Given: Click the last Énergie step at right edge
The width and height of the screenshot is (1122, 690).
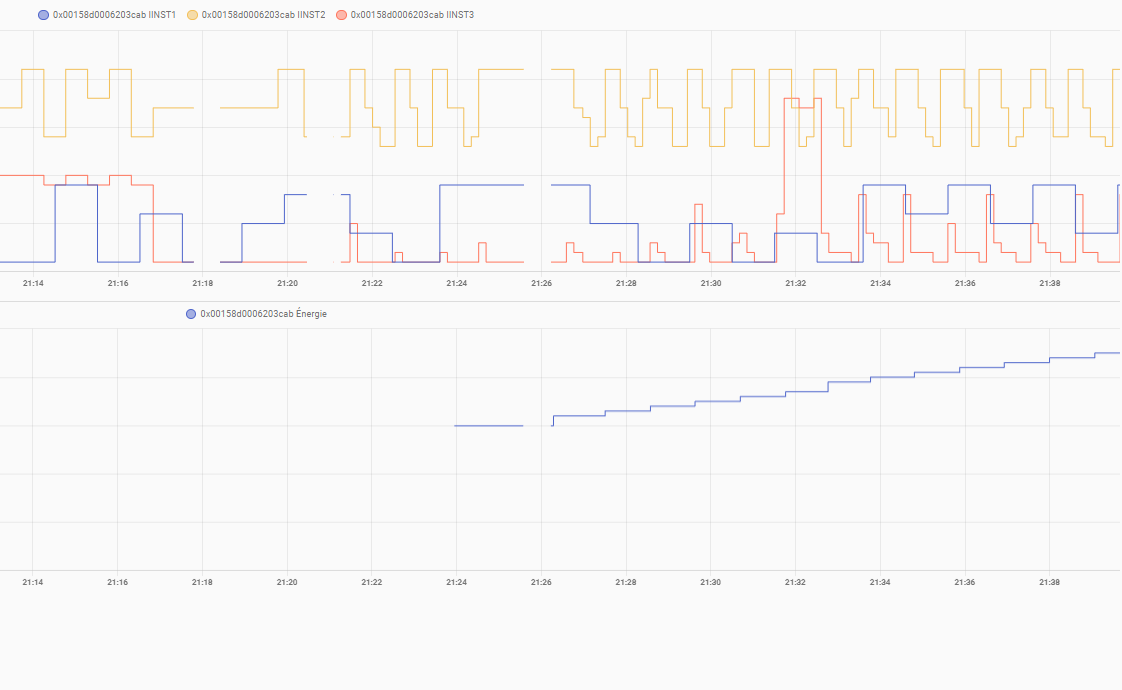Looking at the screenshot, I should 1107,353.
